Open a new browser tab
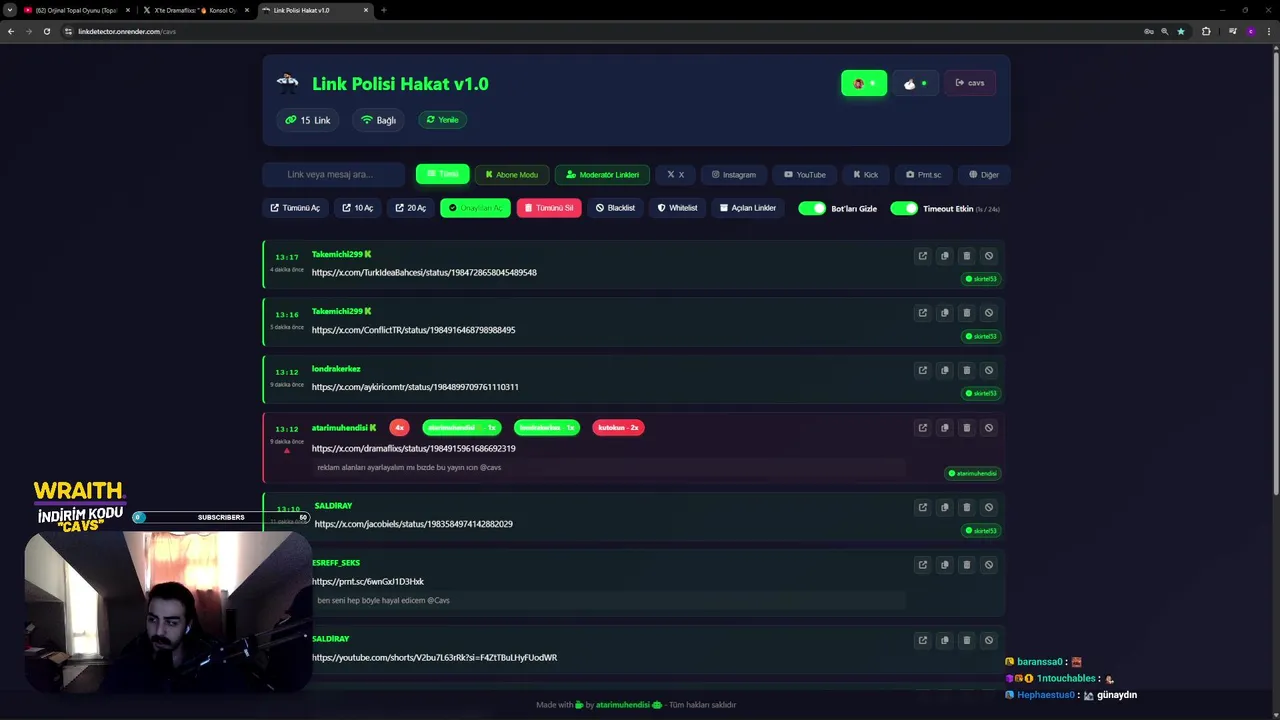 383,10
